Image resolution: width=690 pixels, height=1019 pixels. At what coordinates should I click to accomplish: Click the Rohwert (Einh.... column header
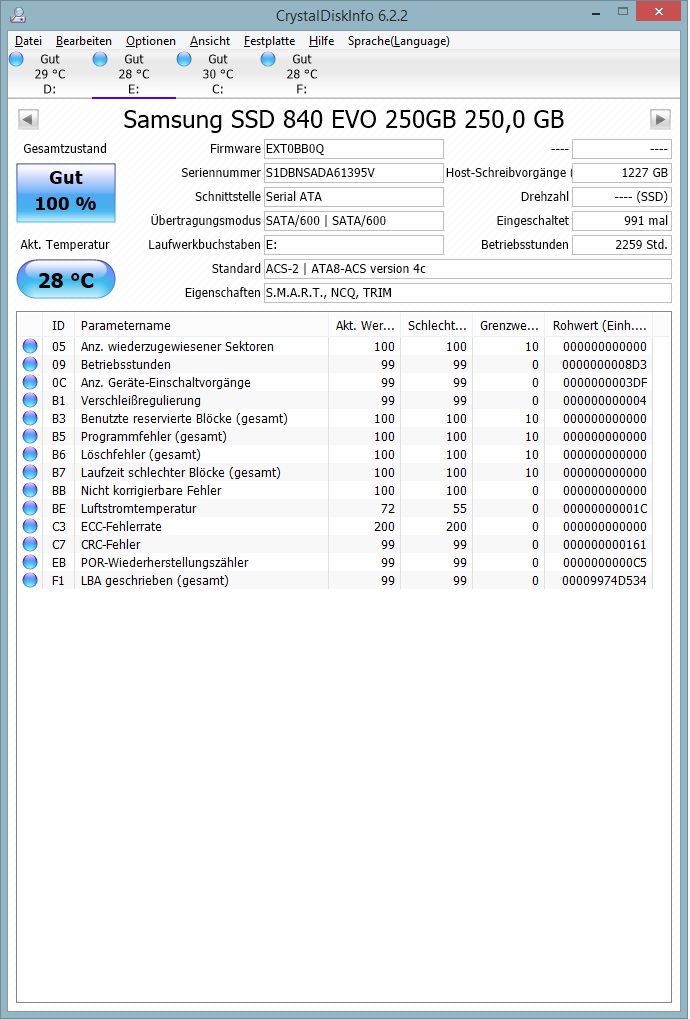(x=599, y=326)
